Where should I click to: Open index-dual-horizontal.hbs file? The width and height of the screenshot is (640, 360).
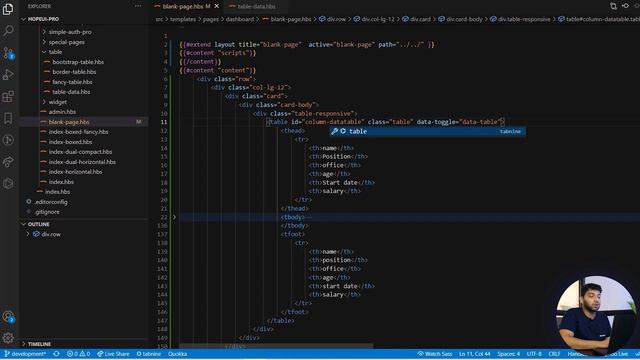point(82,162)
